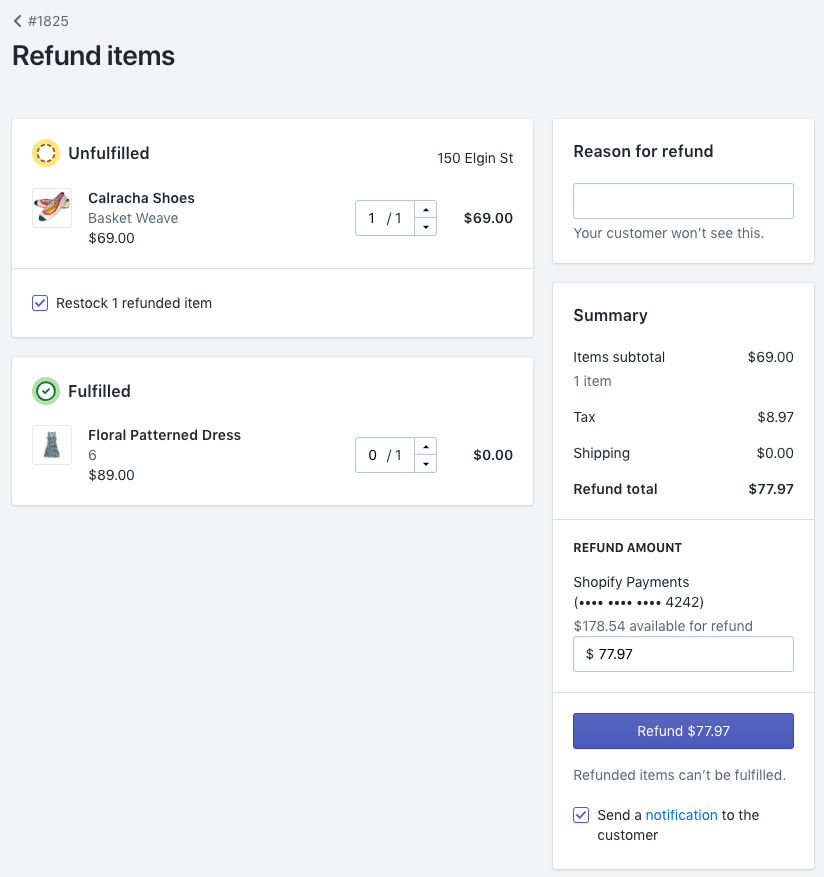The width and height of the screenshot is (824, 877).
Task: Decrease Floral Patterned Dress refund quantity
Action: [x=425, y=464]
